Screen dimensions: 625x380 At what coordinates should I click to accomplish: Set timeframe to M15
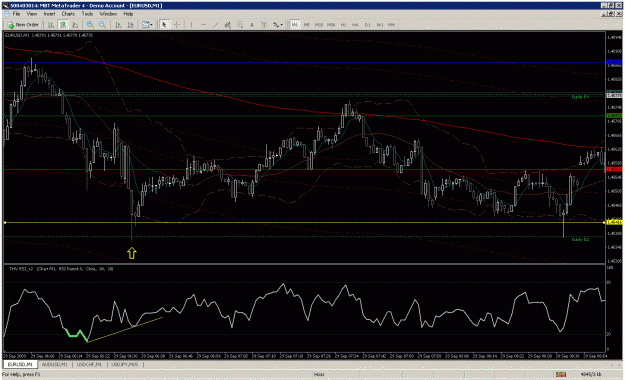coord(319,25)
